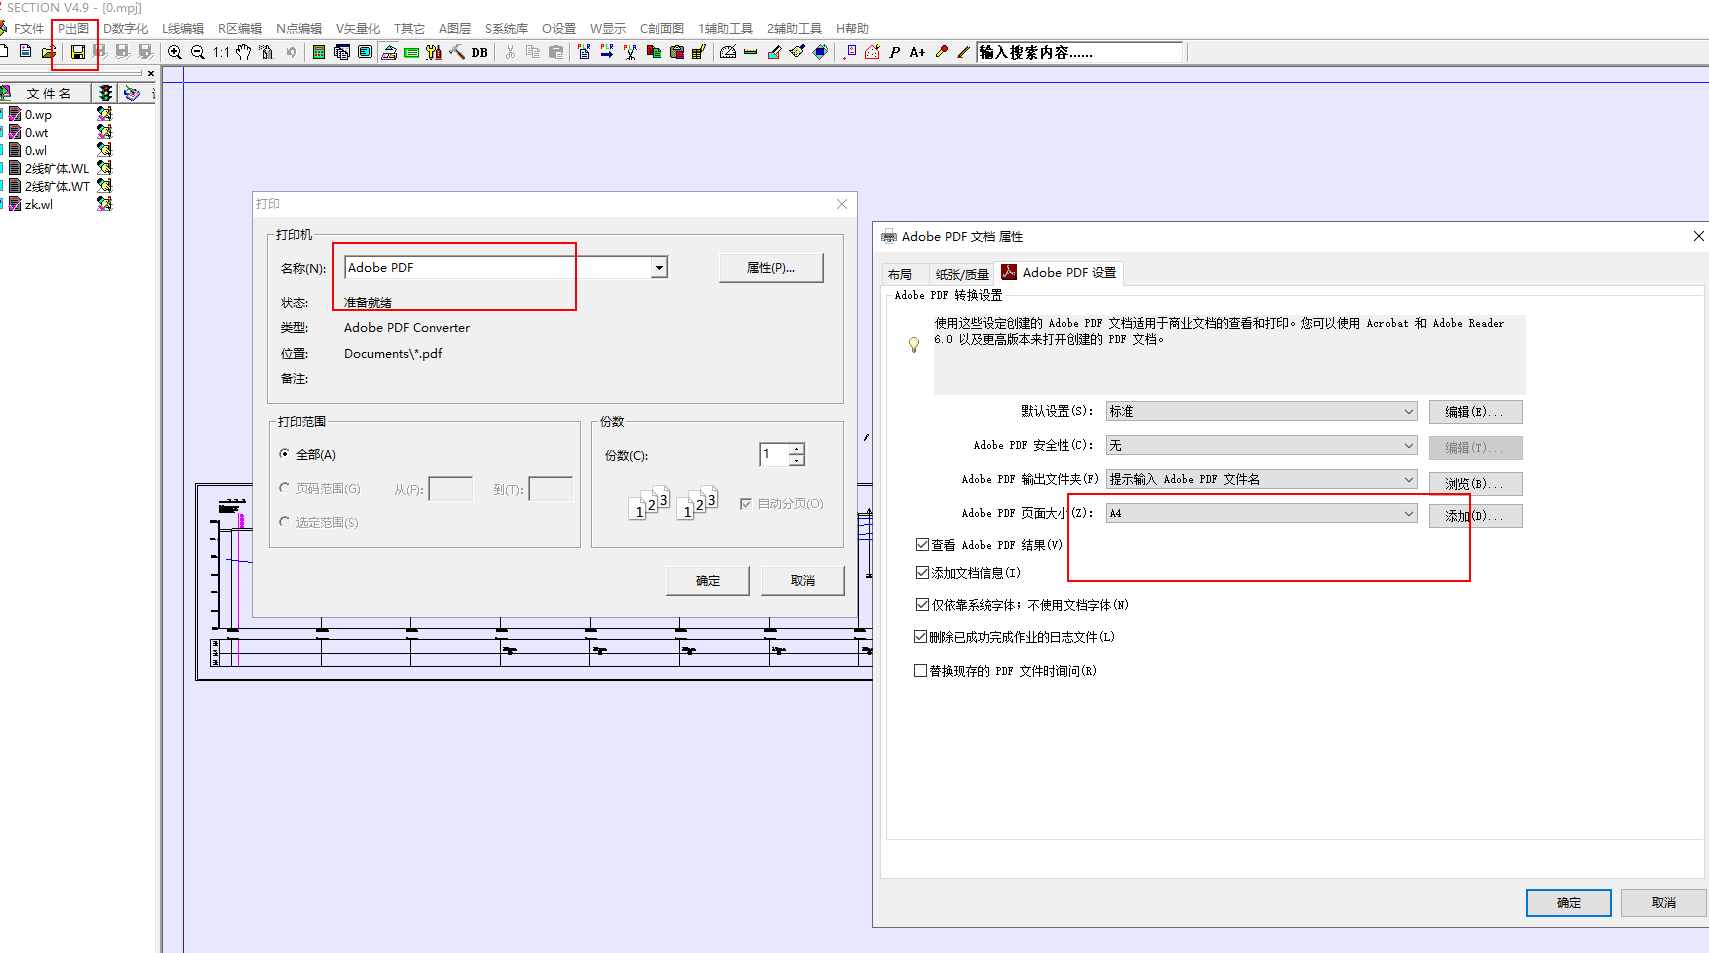Screen dimensions: 1709x953
Task: Click 确定 in Adobe PDF 文档属性 dialog
Action: tap(1569, 903)
